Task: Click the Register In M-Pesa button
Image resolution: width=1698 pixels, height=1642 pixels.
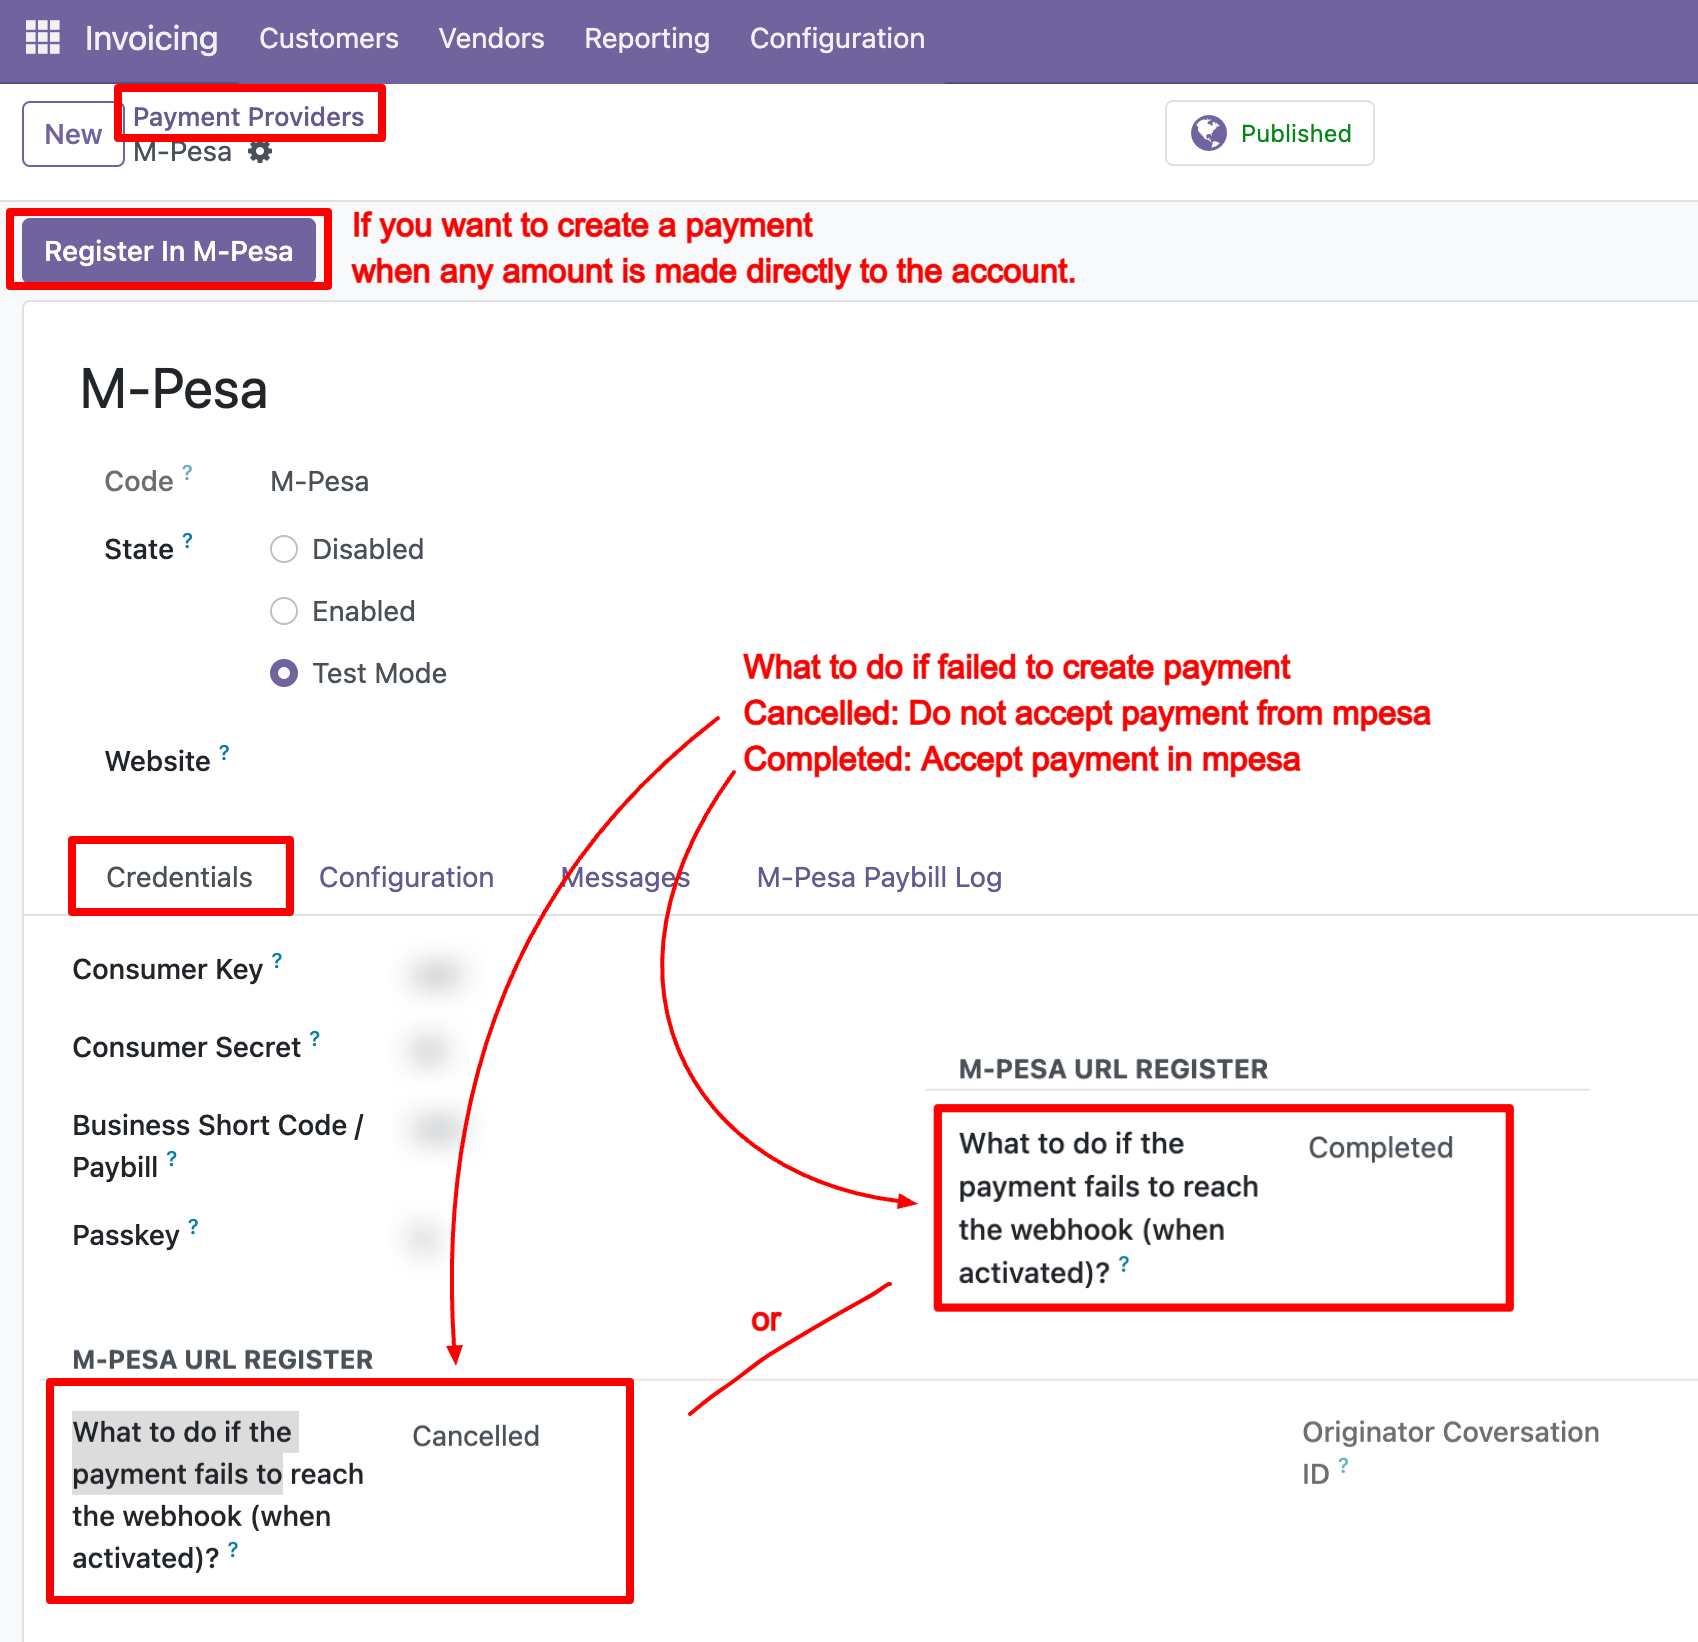Action: 169,251
